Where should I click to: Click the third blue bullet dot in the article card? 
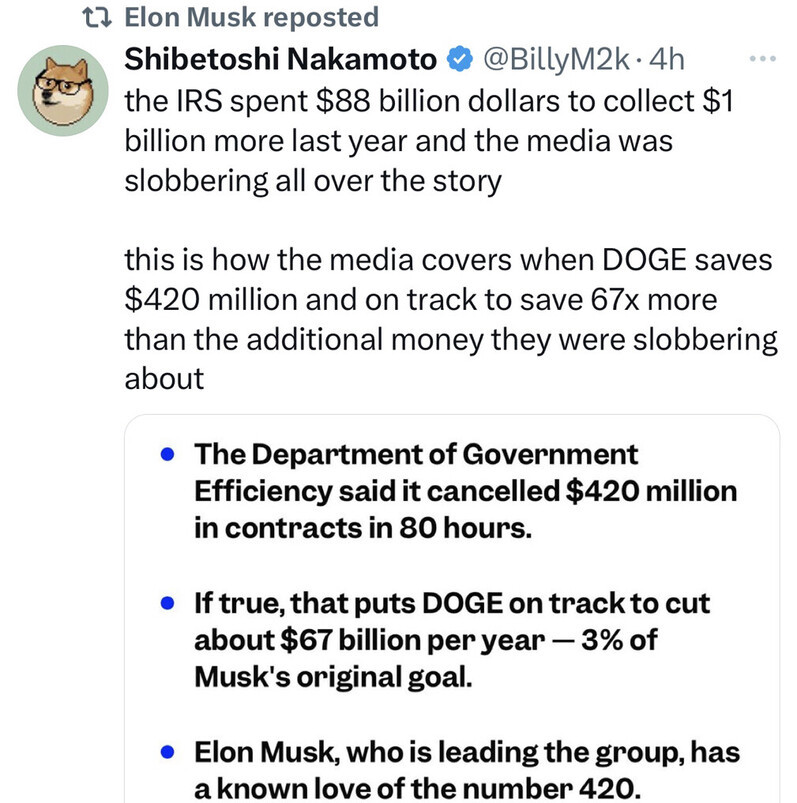(x=169, y=751)
